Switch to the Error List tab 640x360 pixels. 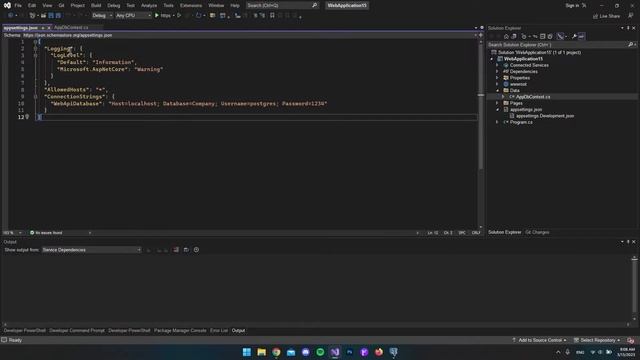click(219, 331)
